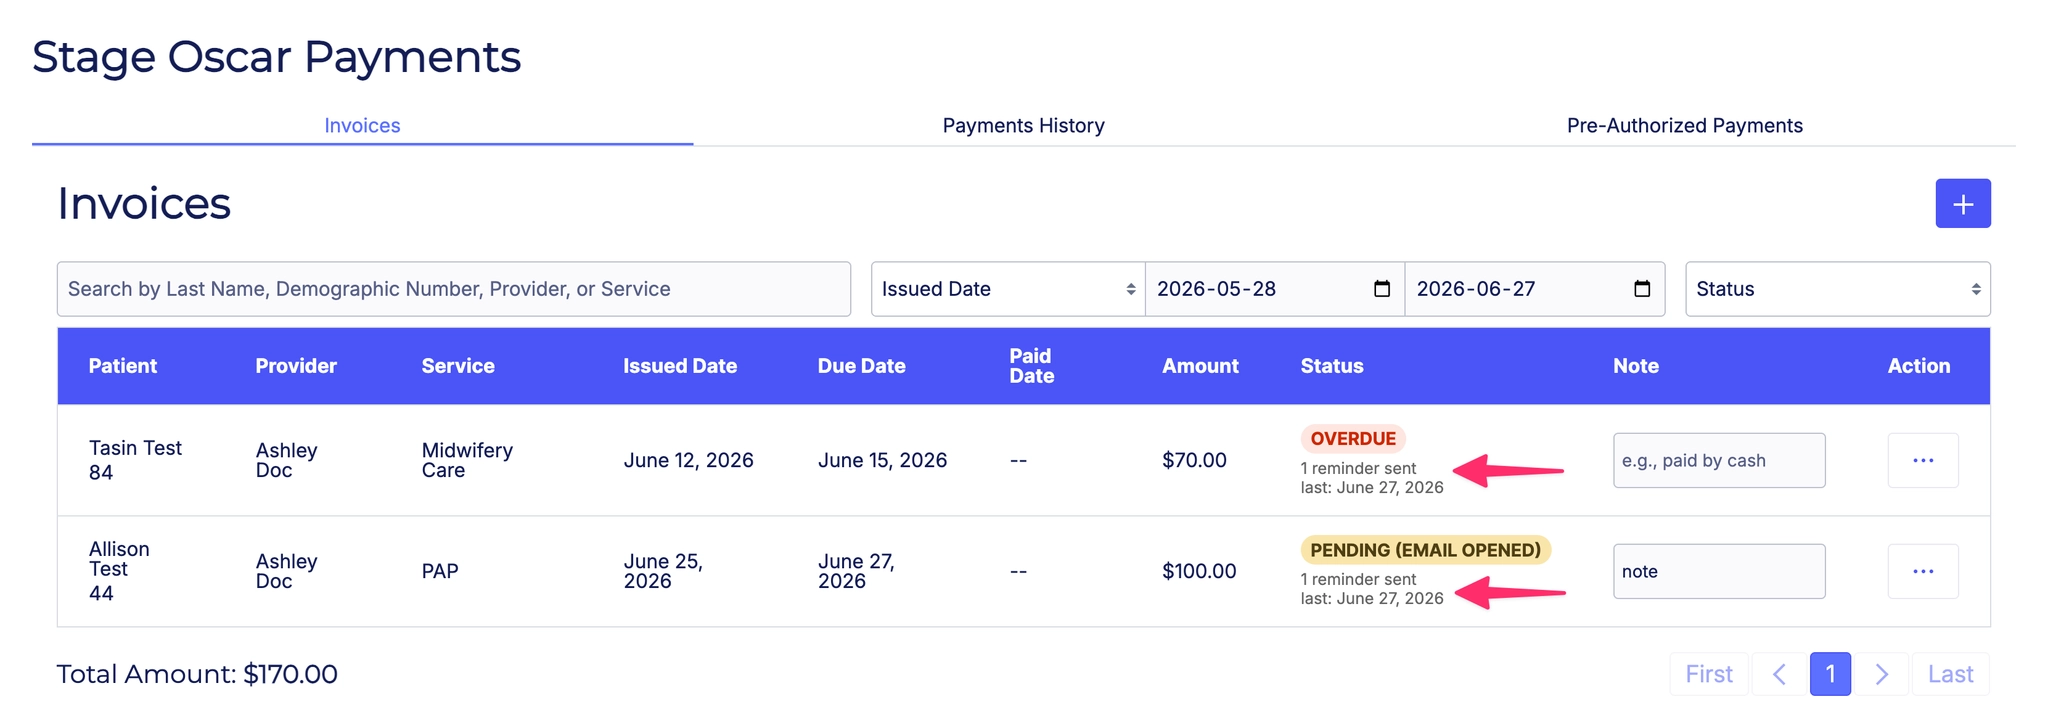Image resolution: width=2048 pixels, height=726 pixels.
Task: Click the Service column header
Action: (x=458, y=366)
